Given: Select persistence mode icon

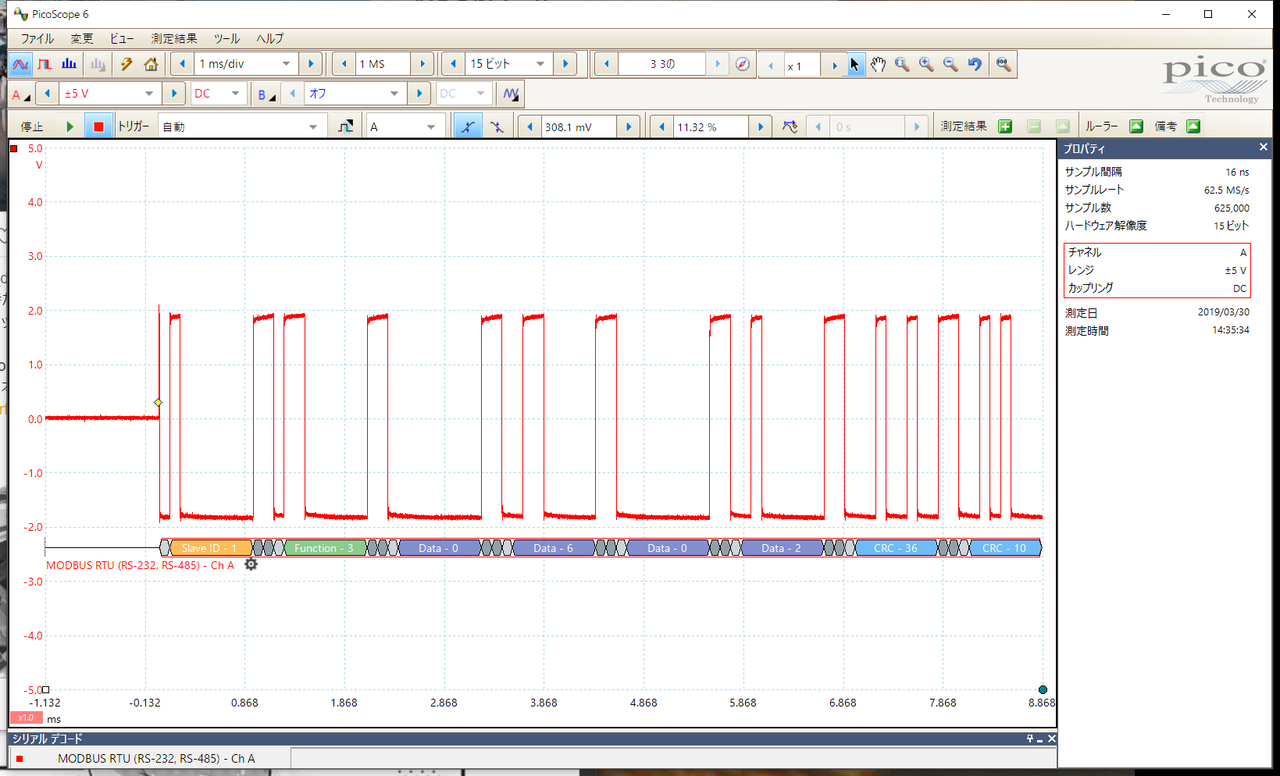Looking at the screenshot, I should point(45,64).
